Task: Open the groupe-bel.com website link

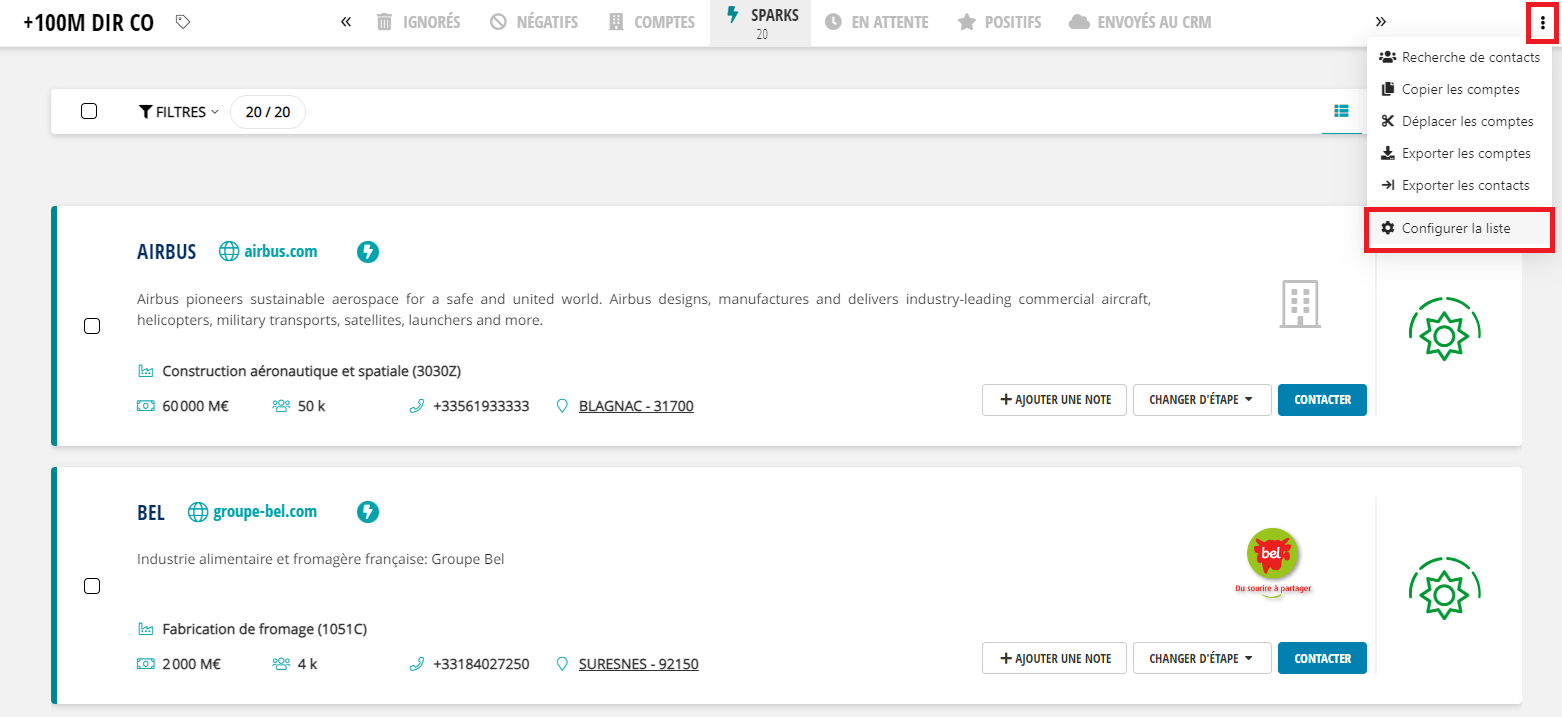Action: pyautogui.click(x=265, y=512)
